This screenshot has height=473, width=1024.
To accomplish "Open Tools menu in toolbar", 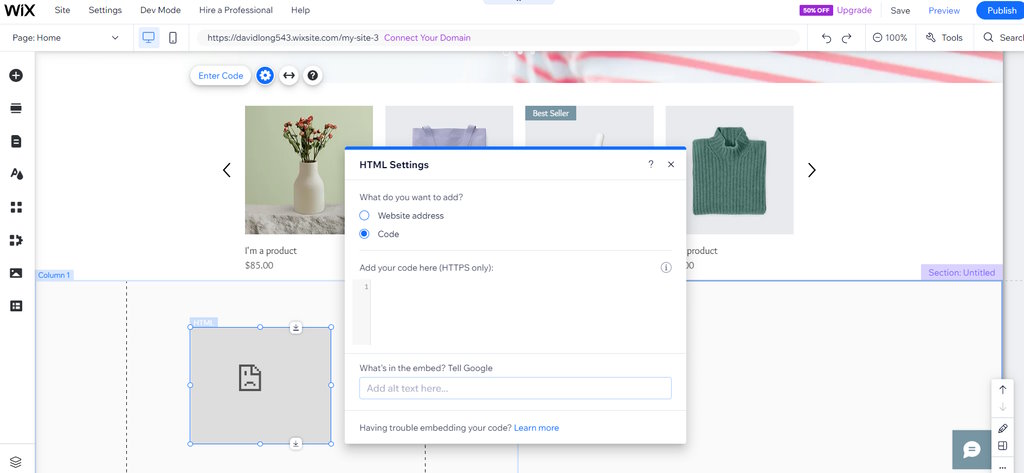I will (x=944, y=38).
